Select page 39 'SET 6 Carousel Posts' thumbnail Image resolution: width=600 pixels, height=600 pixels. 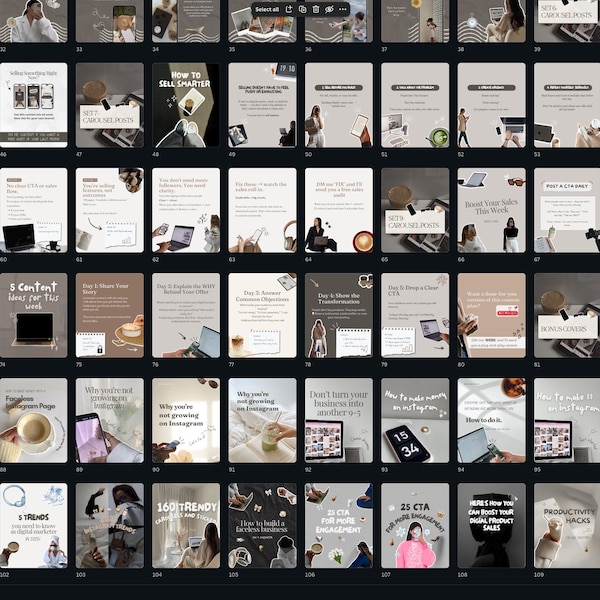(x=567, y=21)
